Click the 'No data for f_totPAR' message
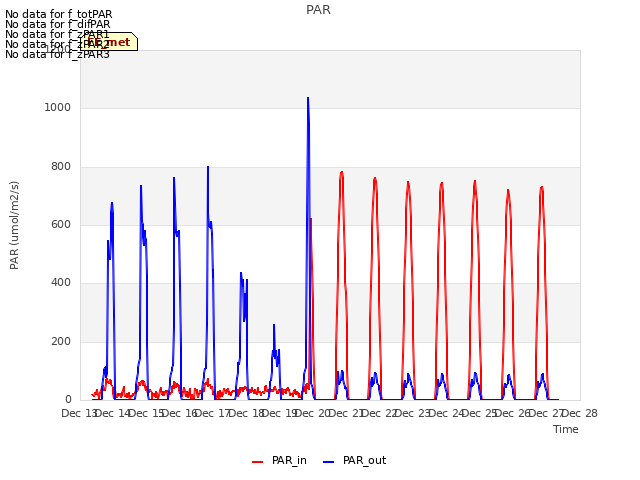640x480 pixels. click(58, 14)
